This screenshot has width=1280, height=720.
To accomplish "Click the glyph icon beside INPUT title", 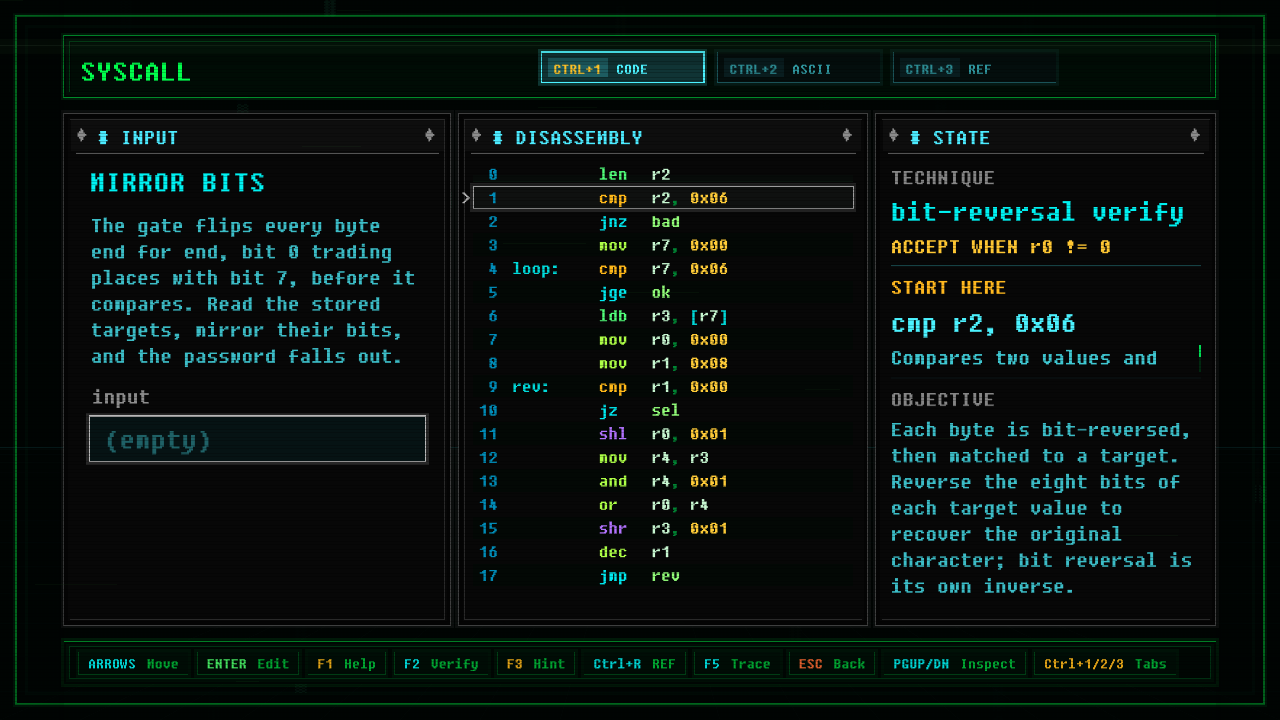I will click(104, 137).
